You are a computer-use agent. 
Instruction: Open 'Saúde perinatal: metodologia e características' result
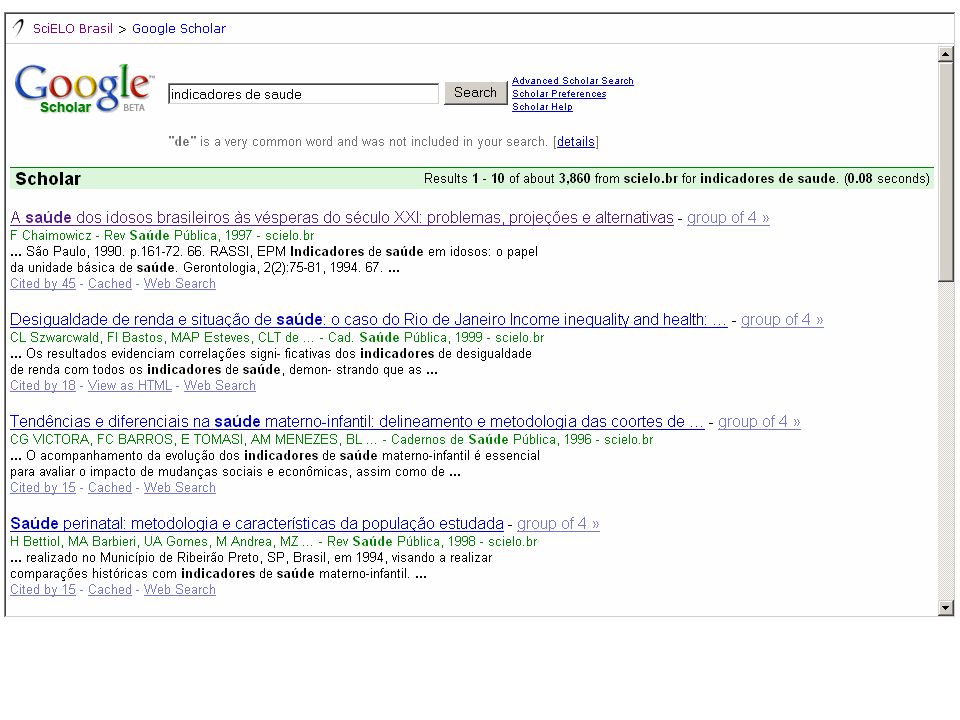click(257, 524)
